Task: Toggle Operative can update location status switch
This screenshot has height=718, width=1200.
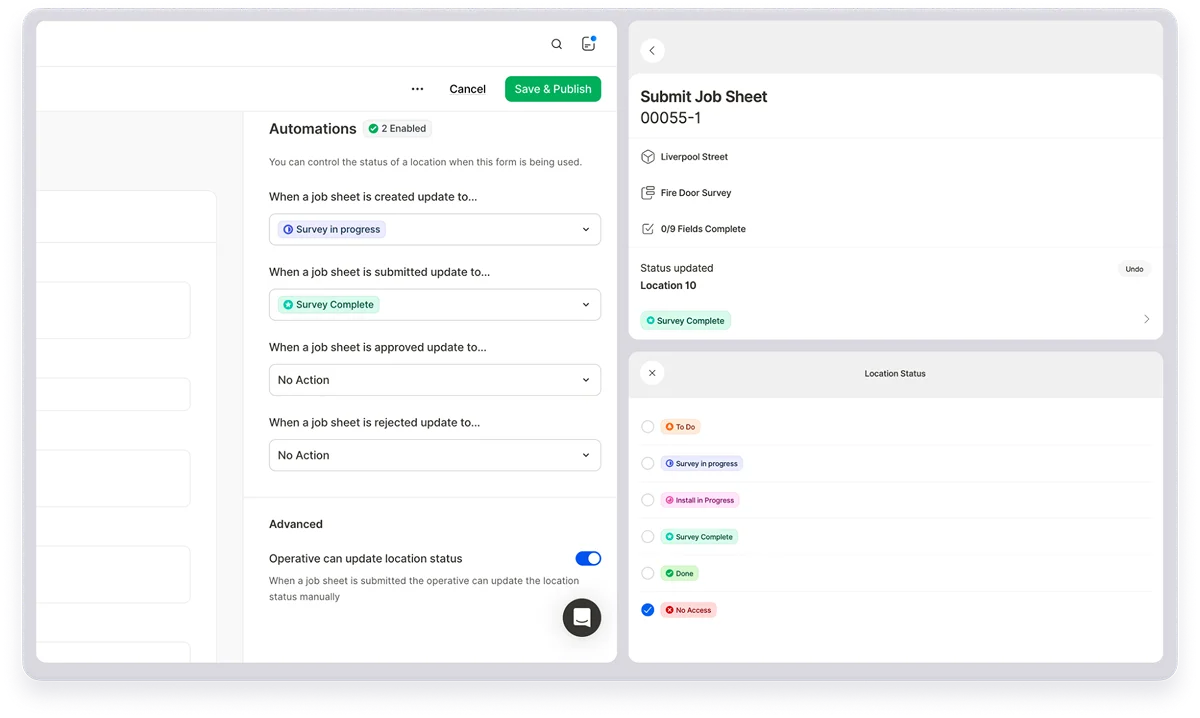Action: 588,559
